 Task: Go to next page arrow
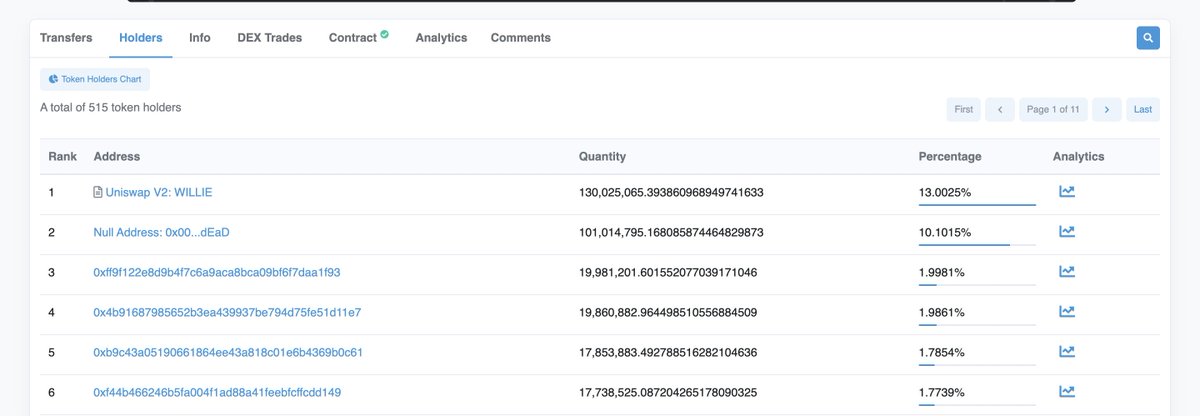(1106, 110)
